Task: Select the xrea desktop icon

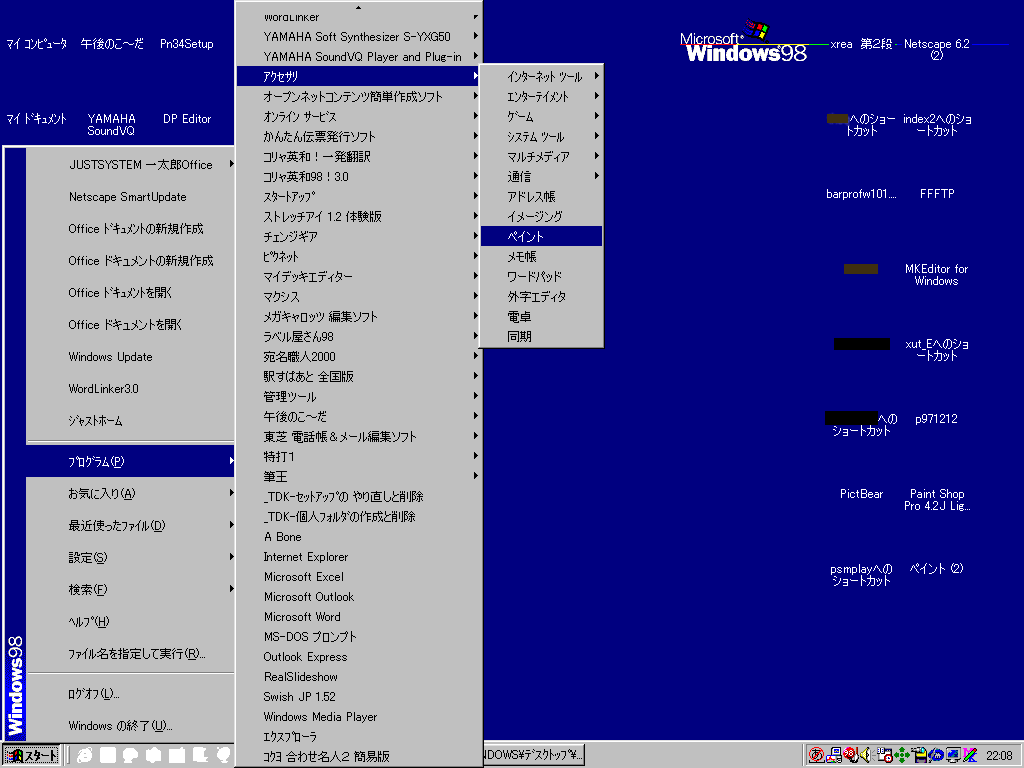Action: coord(841,44)
